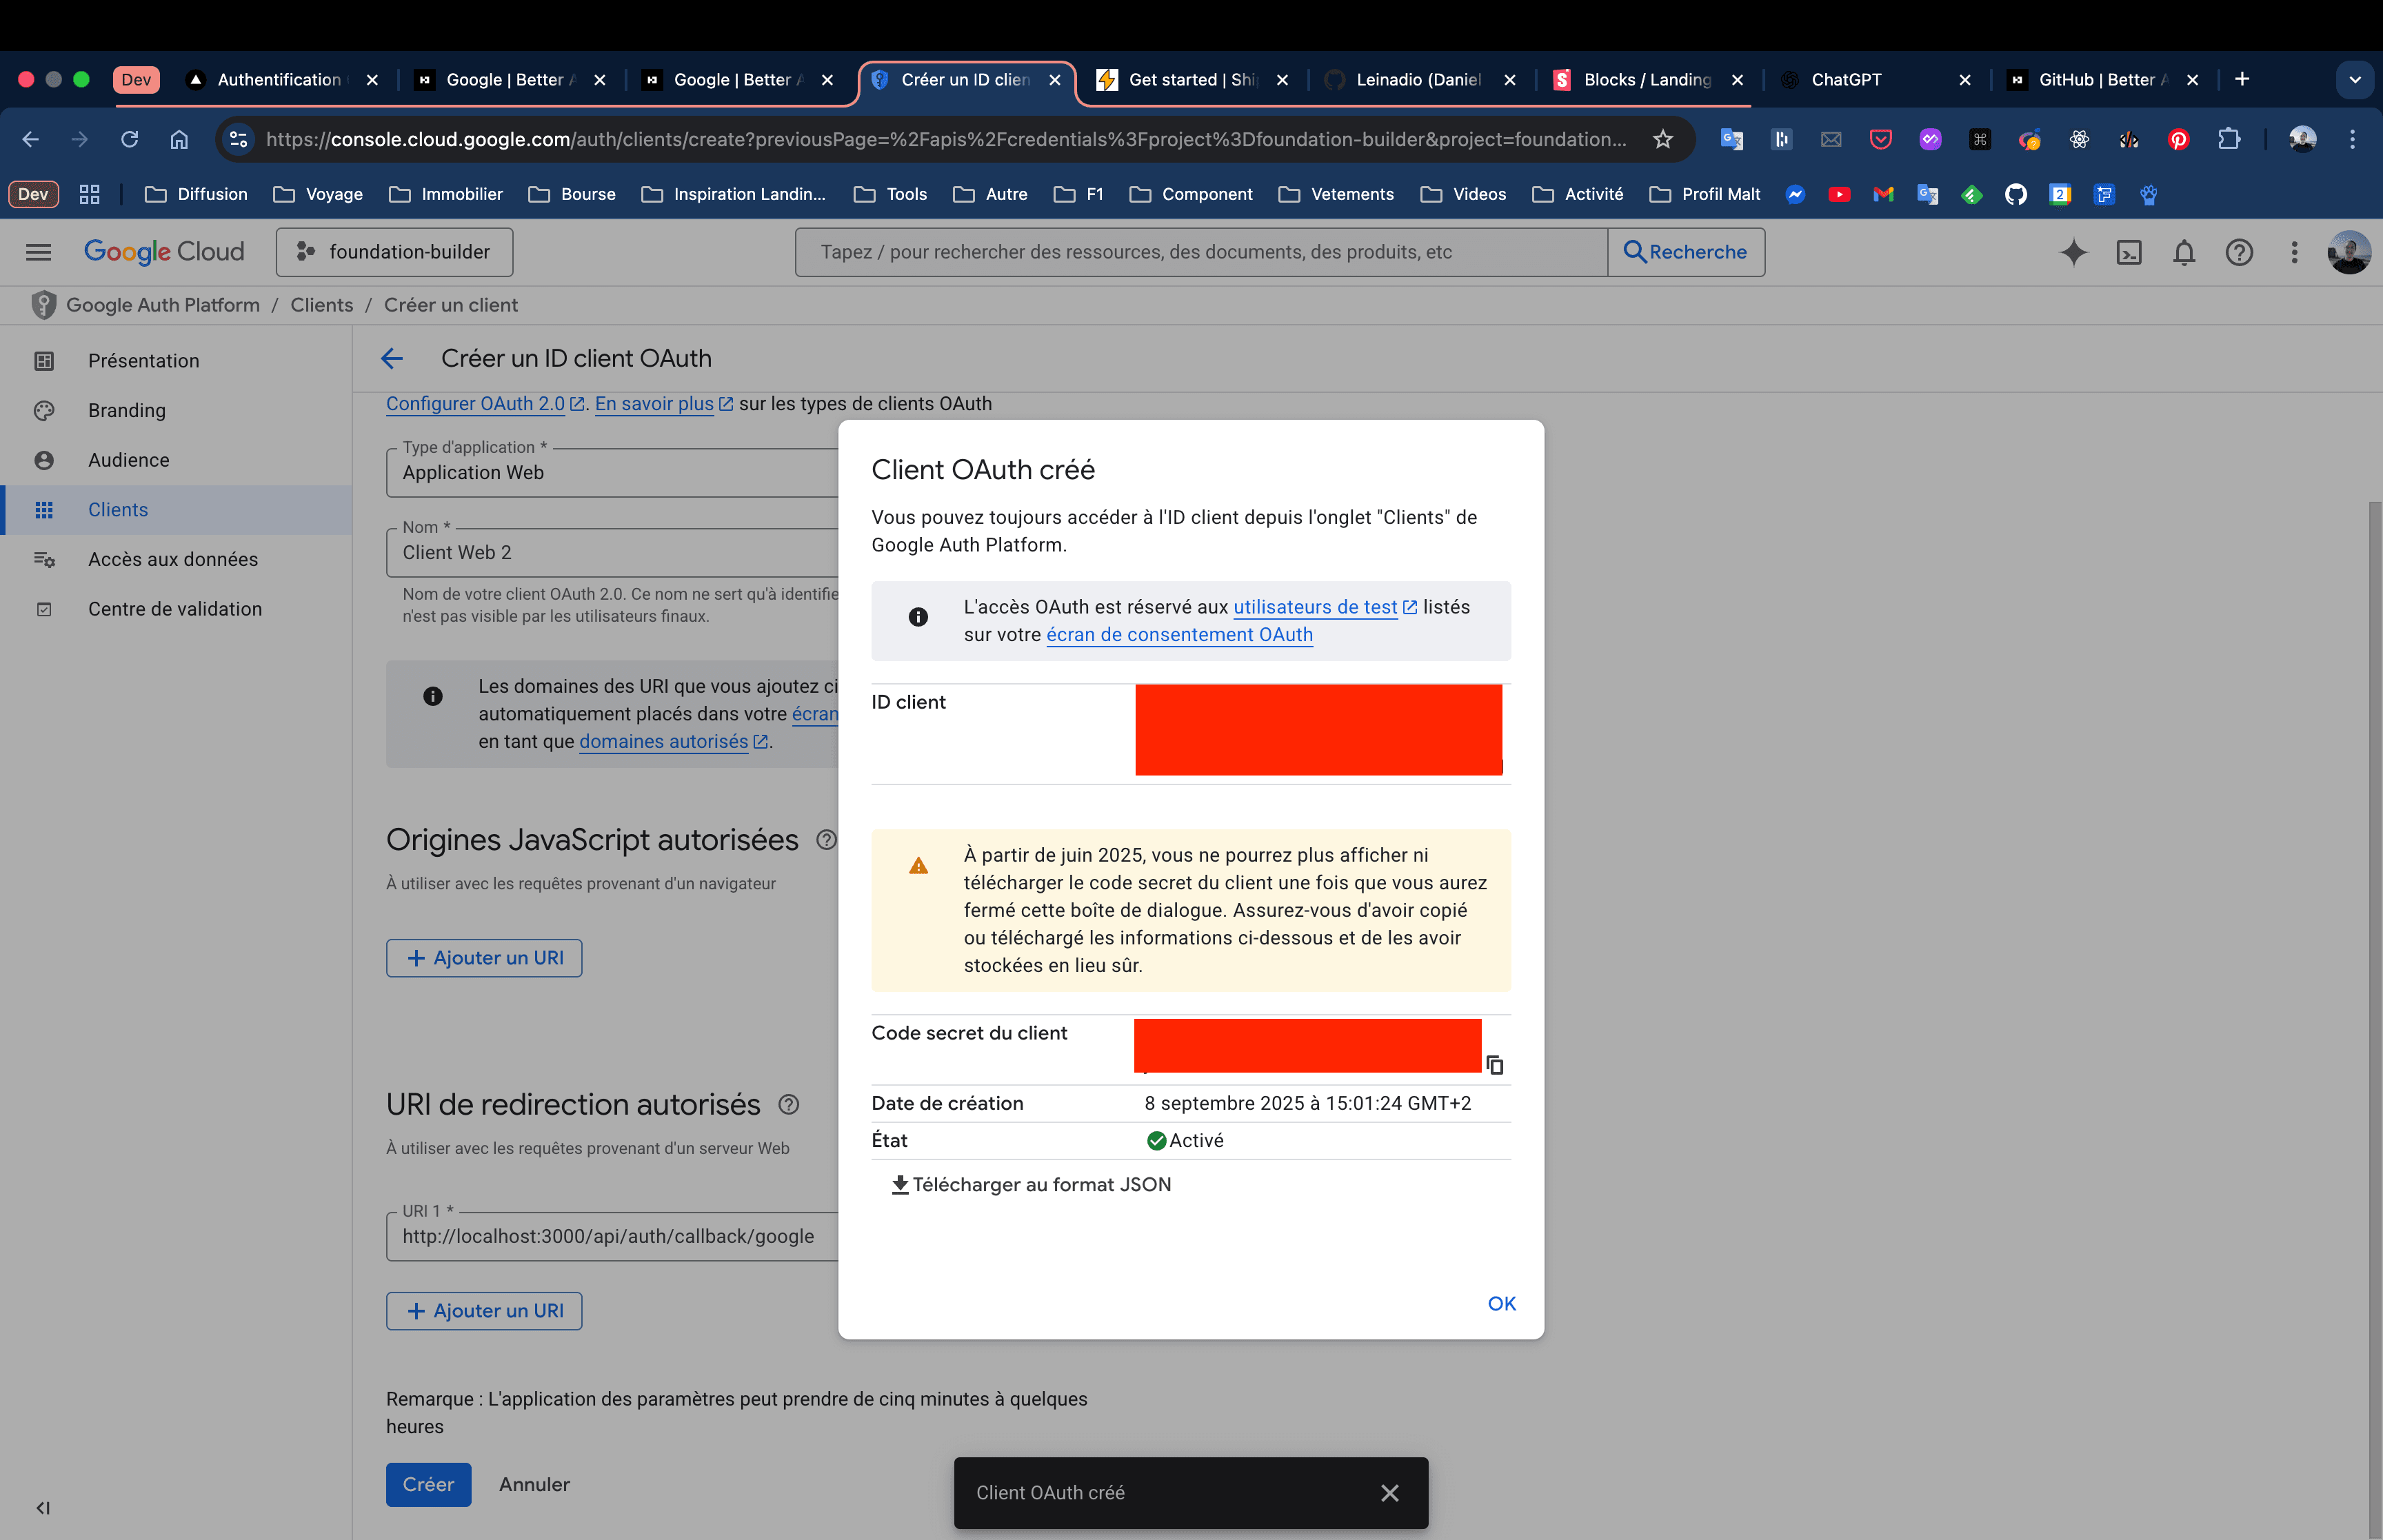Viewport: 2383px width, 1540px height.
Task: Dismiss the Client OAuth créé toast
Action: pyautogui.click(x=1389, y=1493)
